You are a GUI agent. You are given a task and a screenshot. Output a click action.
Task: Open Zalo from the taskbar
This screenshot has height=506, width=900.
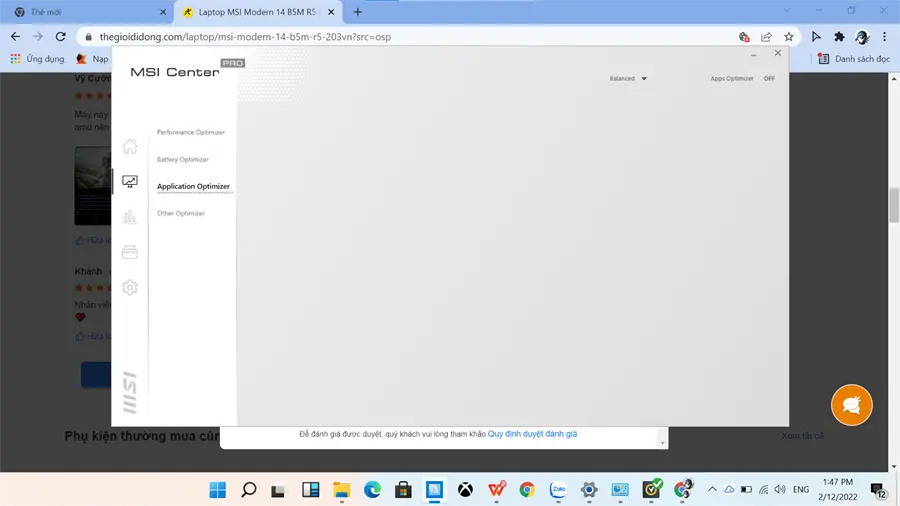558,490
